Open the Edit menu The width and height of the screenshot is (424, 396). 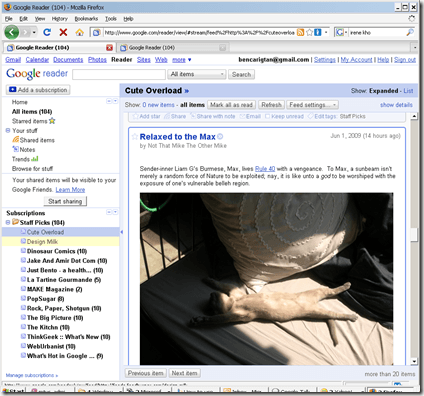[x=23, y=19]
